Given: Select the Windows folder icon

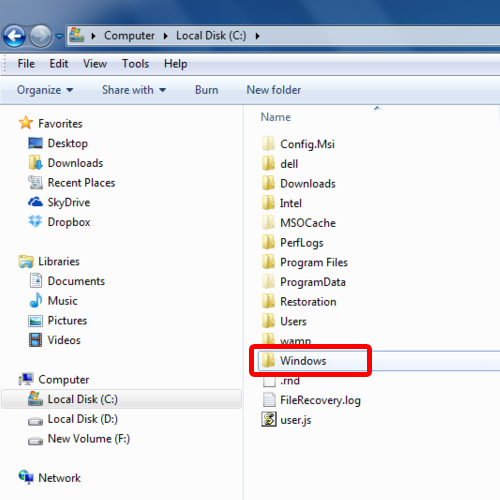Looking at the screenshot, I should click(x=268, y=360).
